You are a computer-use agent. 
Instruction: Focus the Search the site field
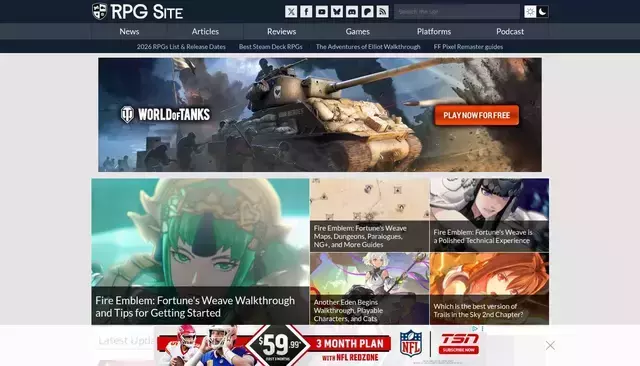point(457,11)
